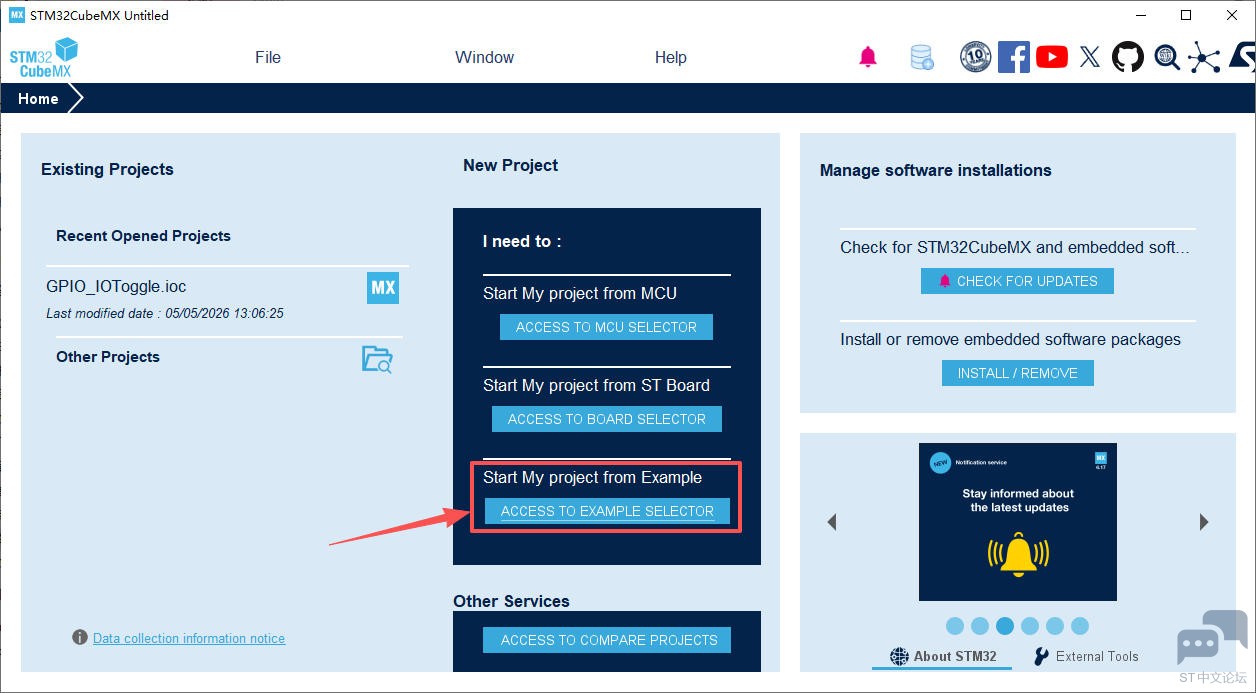Browse other projects with folder search icon

pos(377,359)
